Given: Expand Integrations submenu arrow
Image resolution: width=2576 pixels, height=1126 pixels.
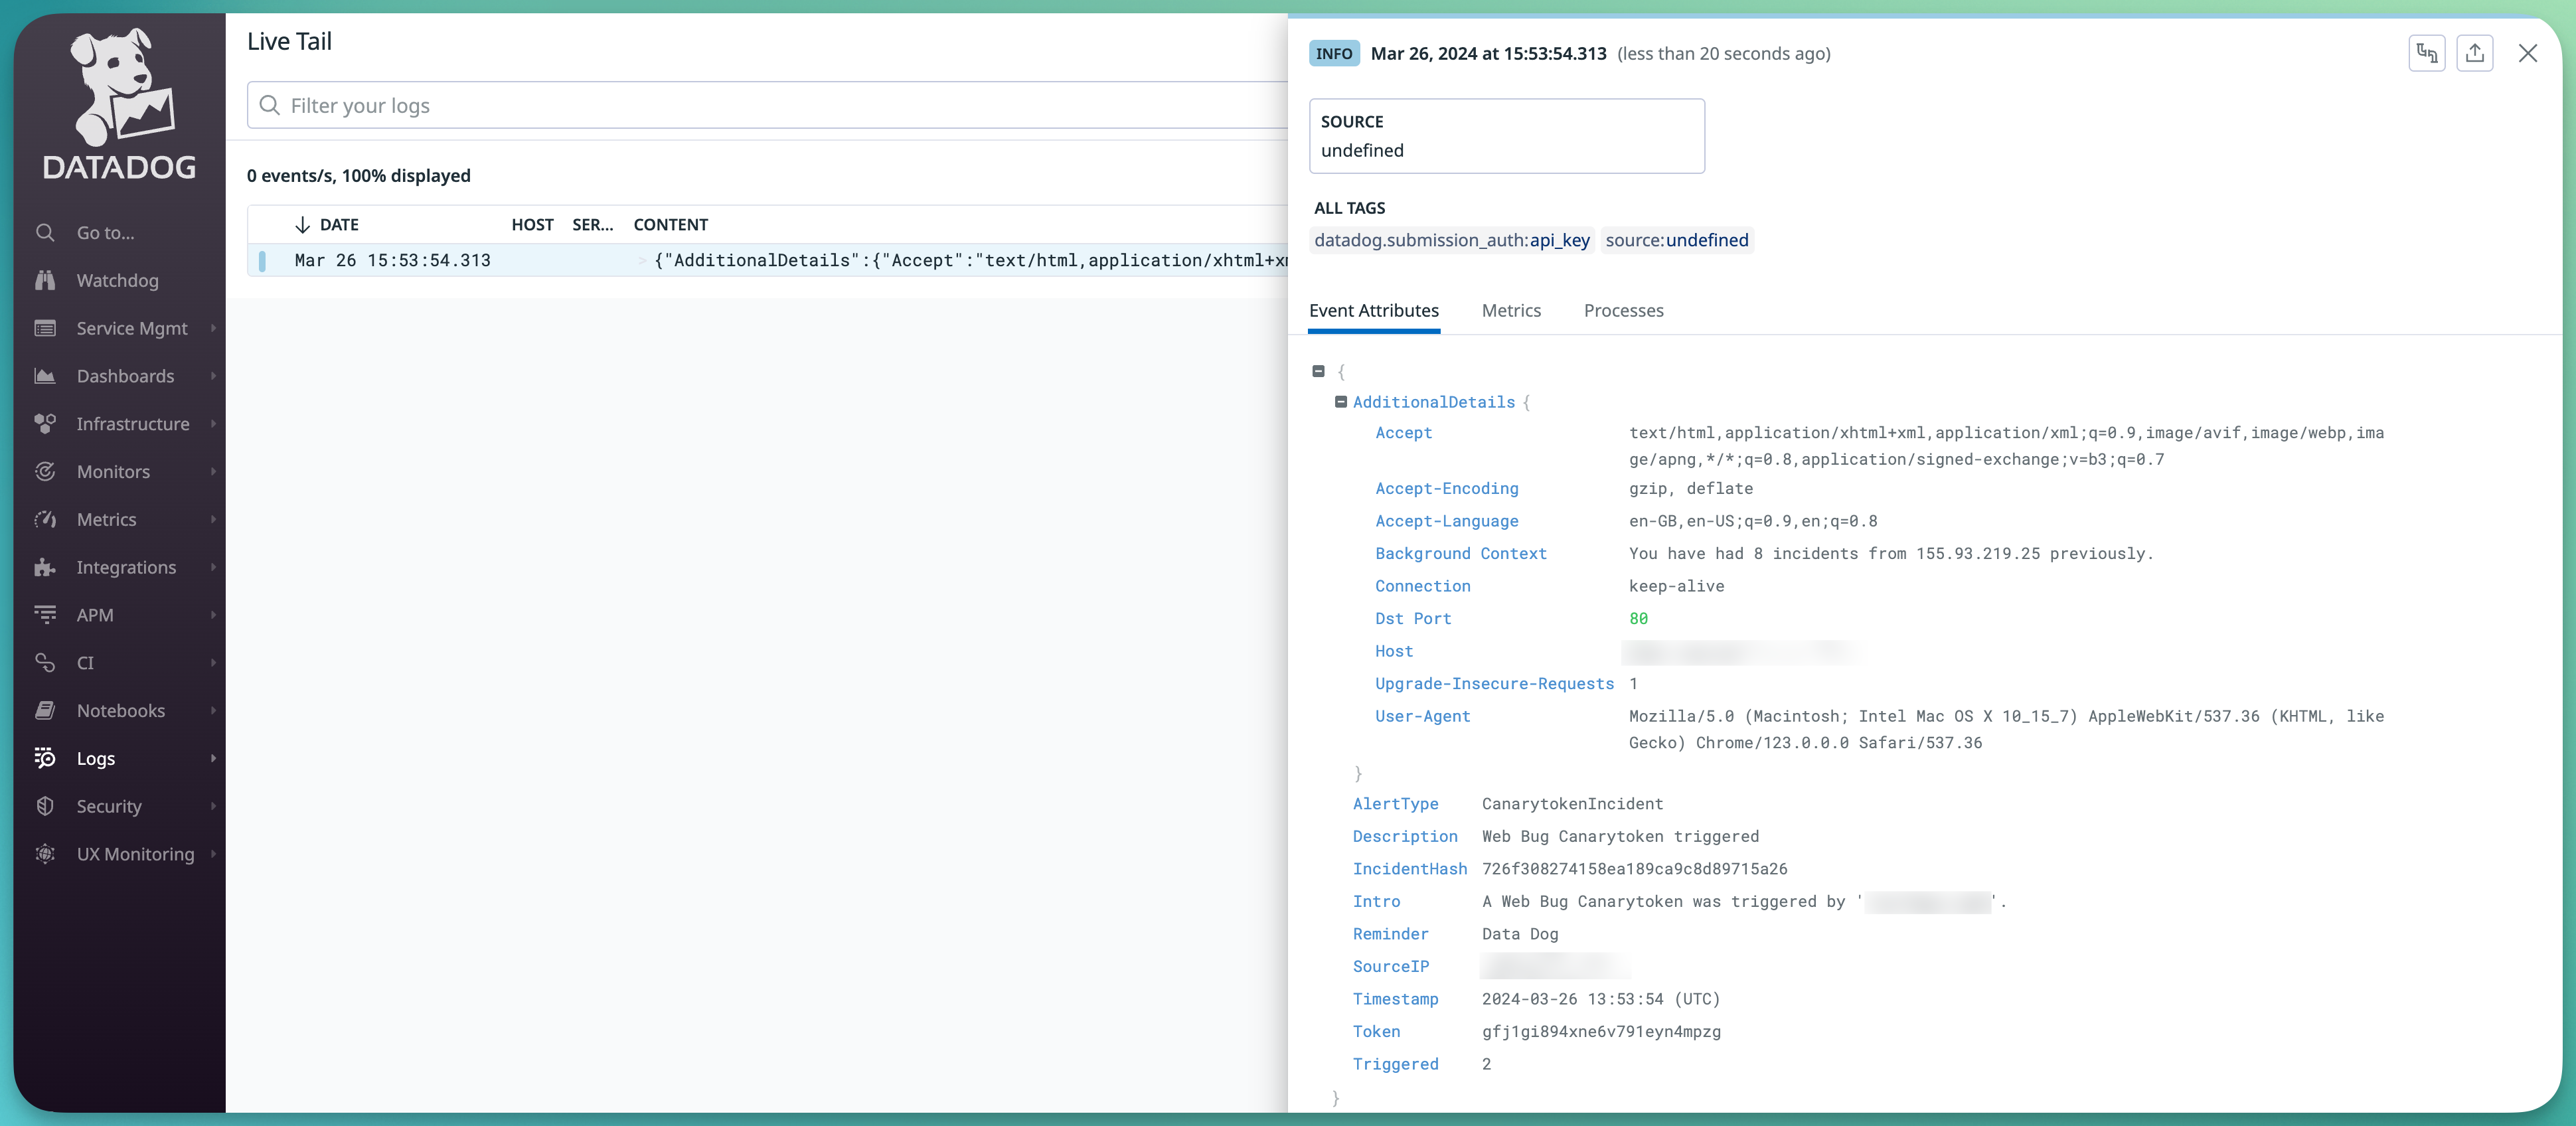Looking at the screenshot, I should [x=213, y=567].
